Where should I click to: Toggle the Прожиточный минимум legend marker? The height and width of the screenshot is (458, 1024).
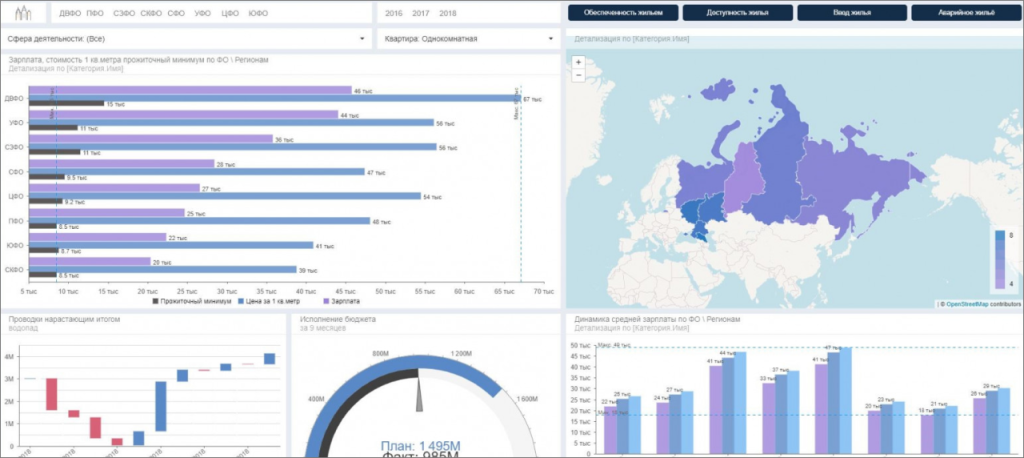point(156,300)
